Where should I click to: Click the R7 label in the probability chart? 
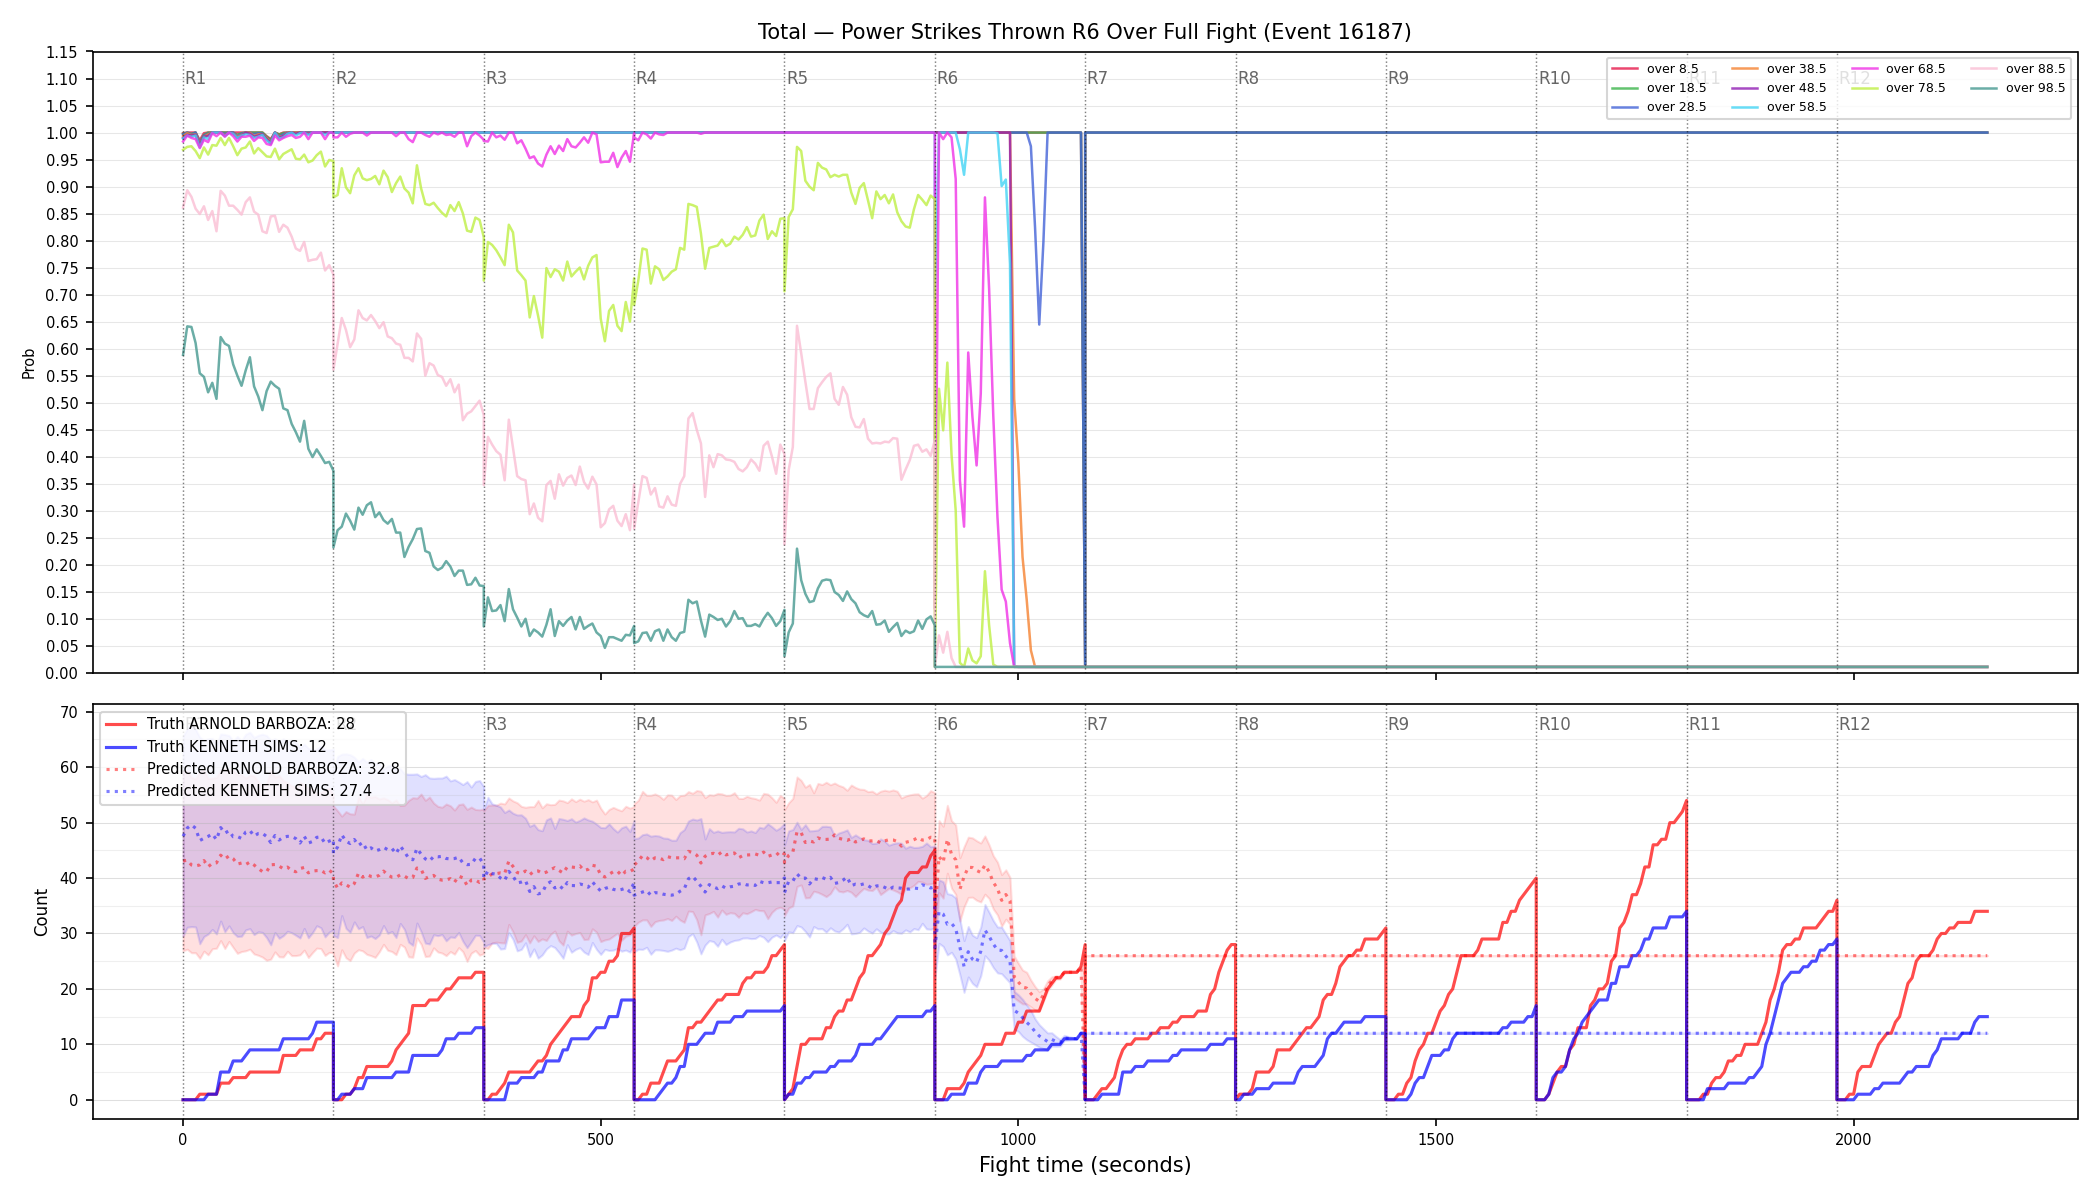1097,78
